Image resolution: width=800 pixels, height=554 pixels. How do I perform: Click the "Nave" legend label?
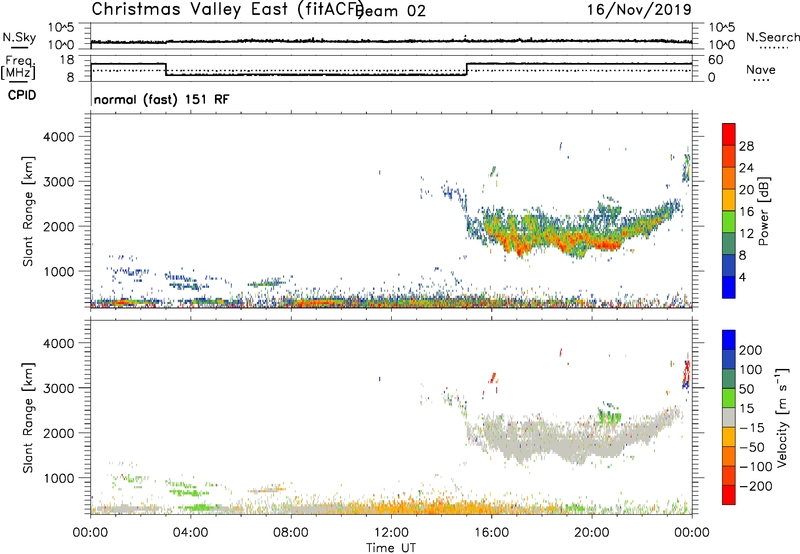761,70
